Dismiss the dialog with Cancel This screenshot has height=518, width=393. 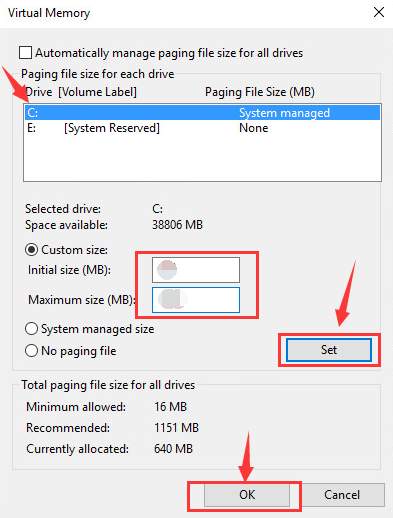(x=342, y=495)
